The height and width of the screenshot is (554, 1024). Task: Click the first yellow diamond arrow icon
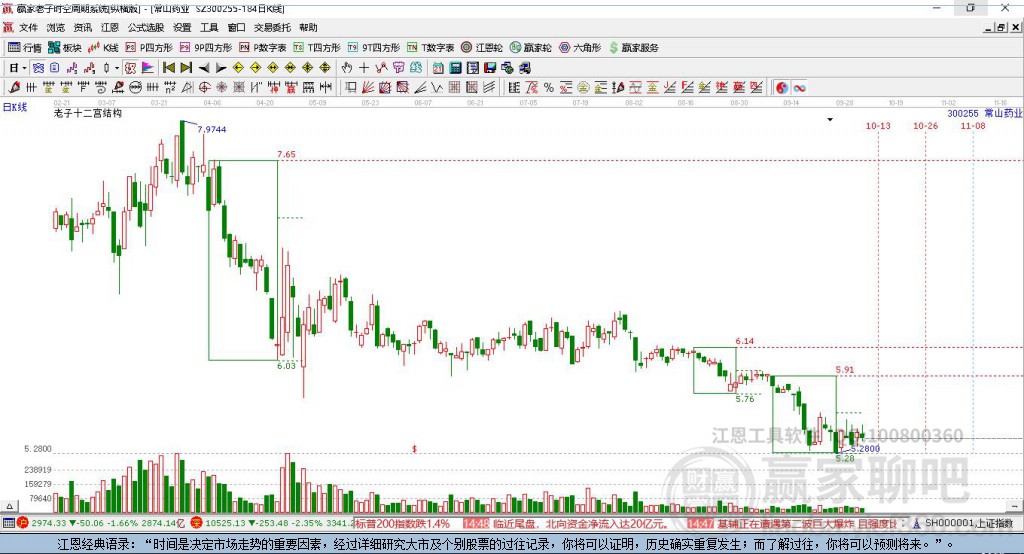coord(238,68)
